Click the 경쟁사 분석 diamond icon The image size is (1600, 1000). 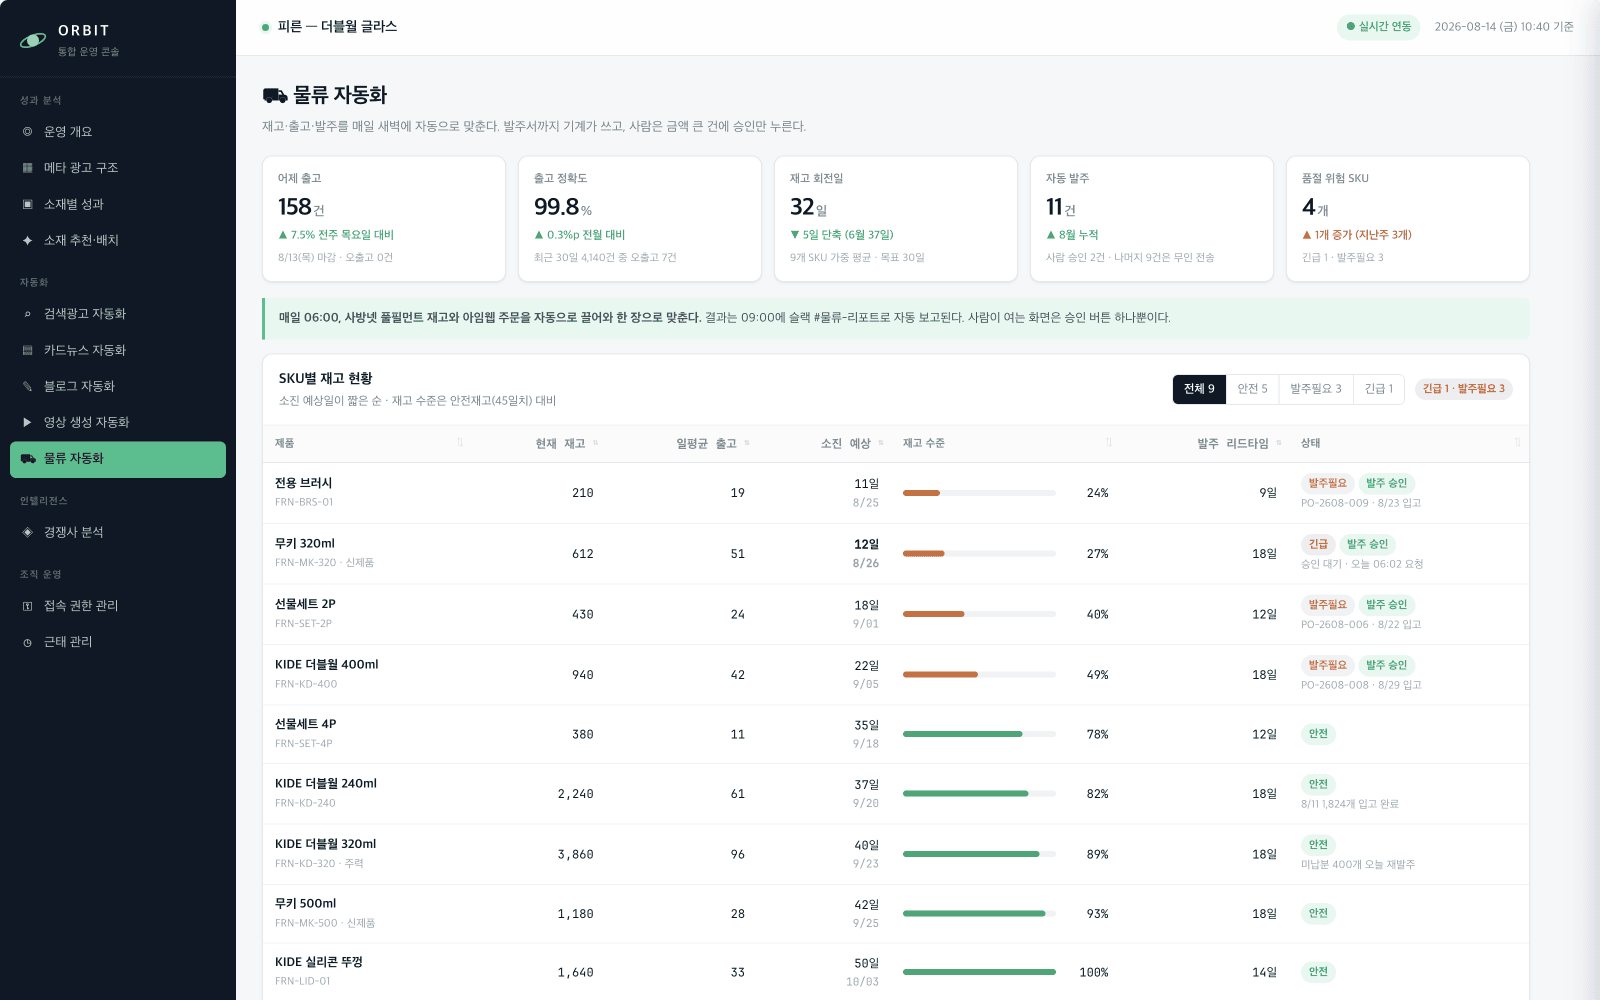point(27,532)
